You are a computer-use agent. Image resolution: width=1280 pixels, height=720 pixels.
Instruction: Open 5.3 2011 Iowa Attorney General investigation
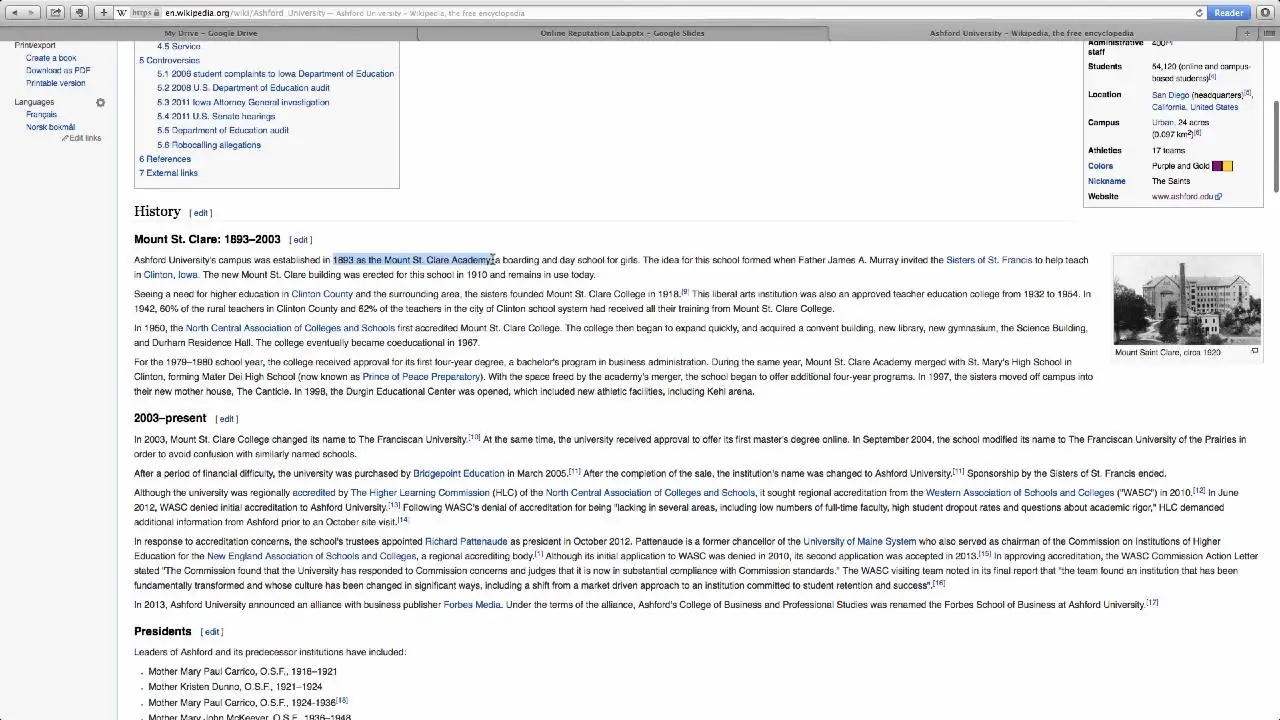point(243,102)
